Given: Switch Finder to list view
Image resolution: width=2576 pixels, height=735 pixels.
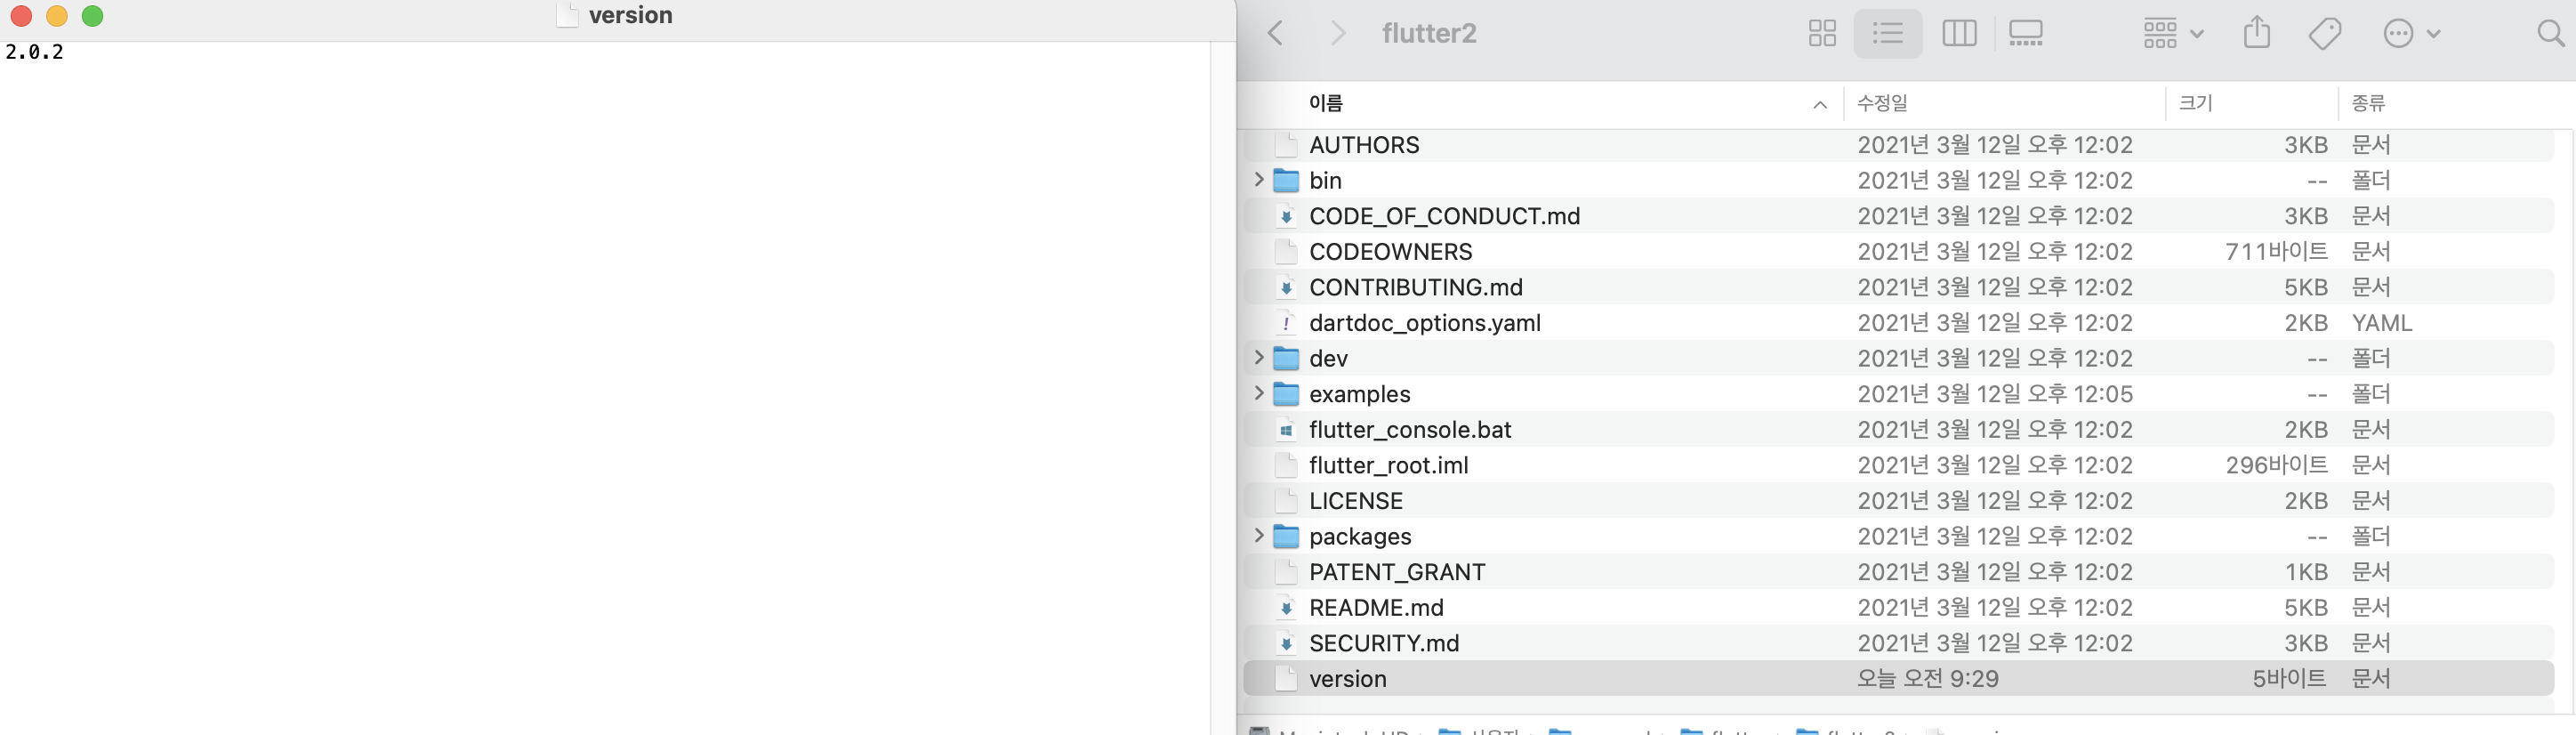Looking at the screenshot, I should click(x=1887, y=33).
